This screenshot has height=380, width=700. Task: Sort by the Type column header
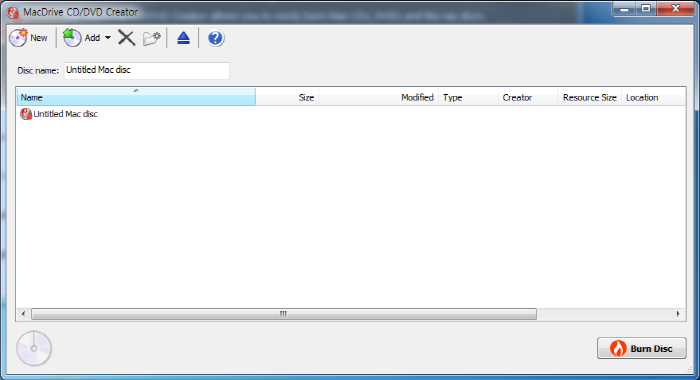click(468, 97)
